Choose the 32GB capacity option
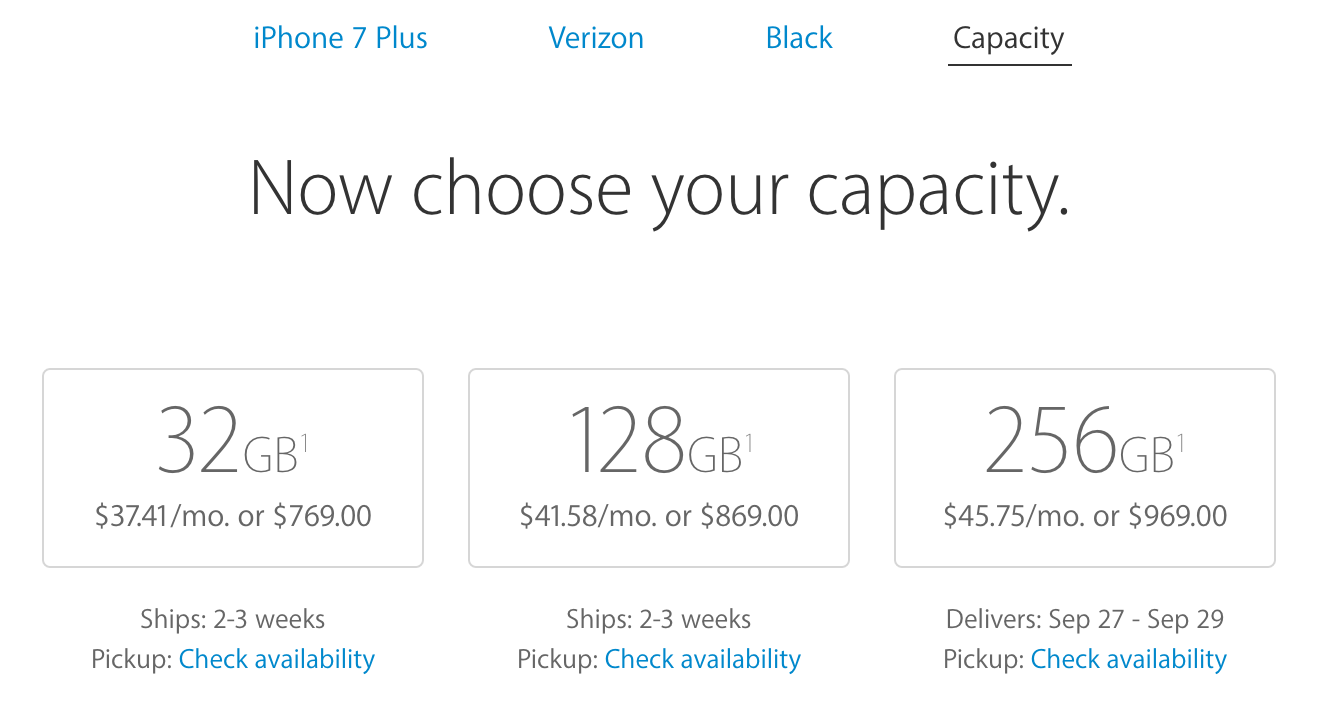1334x724 pixels. pyautogui.click(x=233, y=467)
